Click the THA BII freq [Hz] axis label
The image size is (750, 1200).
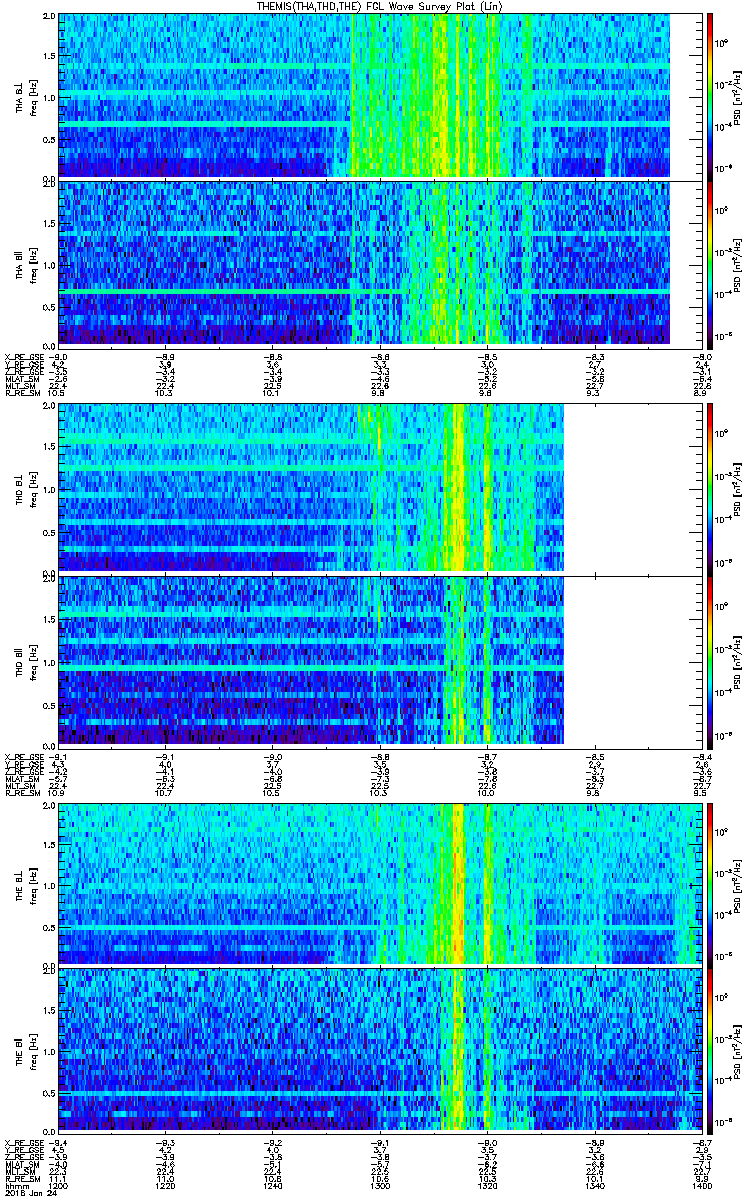click(x=33, y=264)
